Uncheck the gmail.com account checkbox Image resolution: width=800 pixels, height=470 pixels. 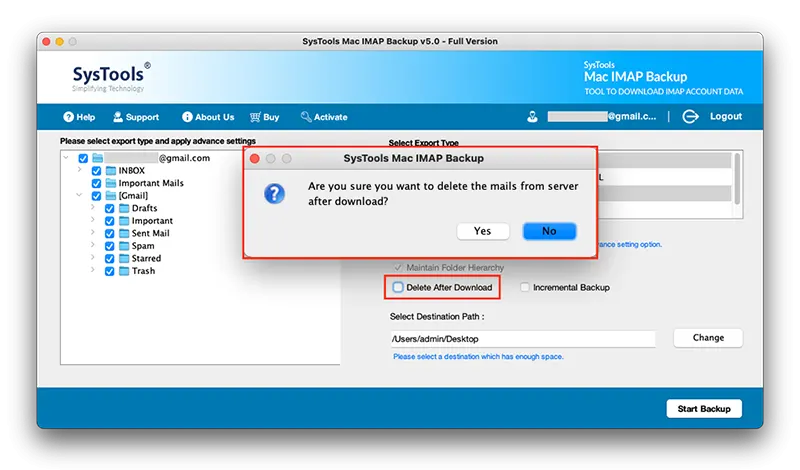pos(83,158)
